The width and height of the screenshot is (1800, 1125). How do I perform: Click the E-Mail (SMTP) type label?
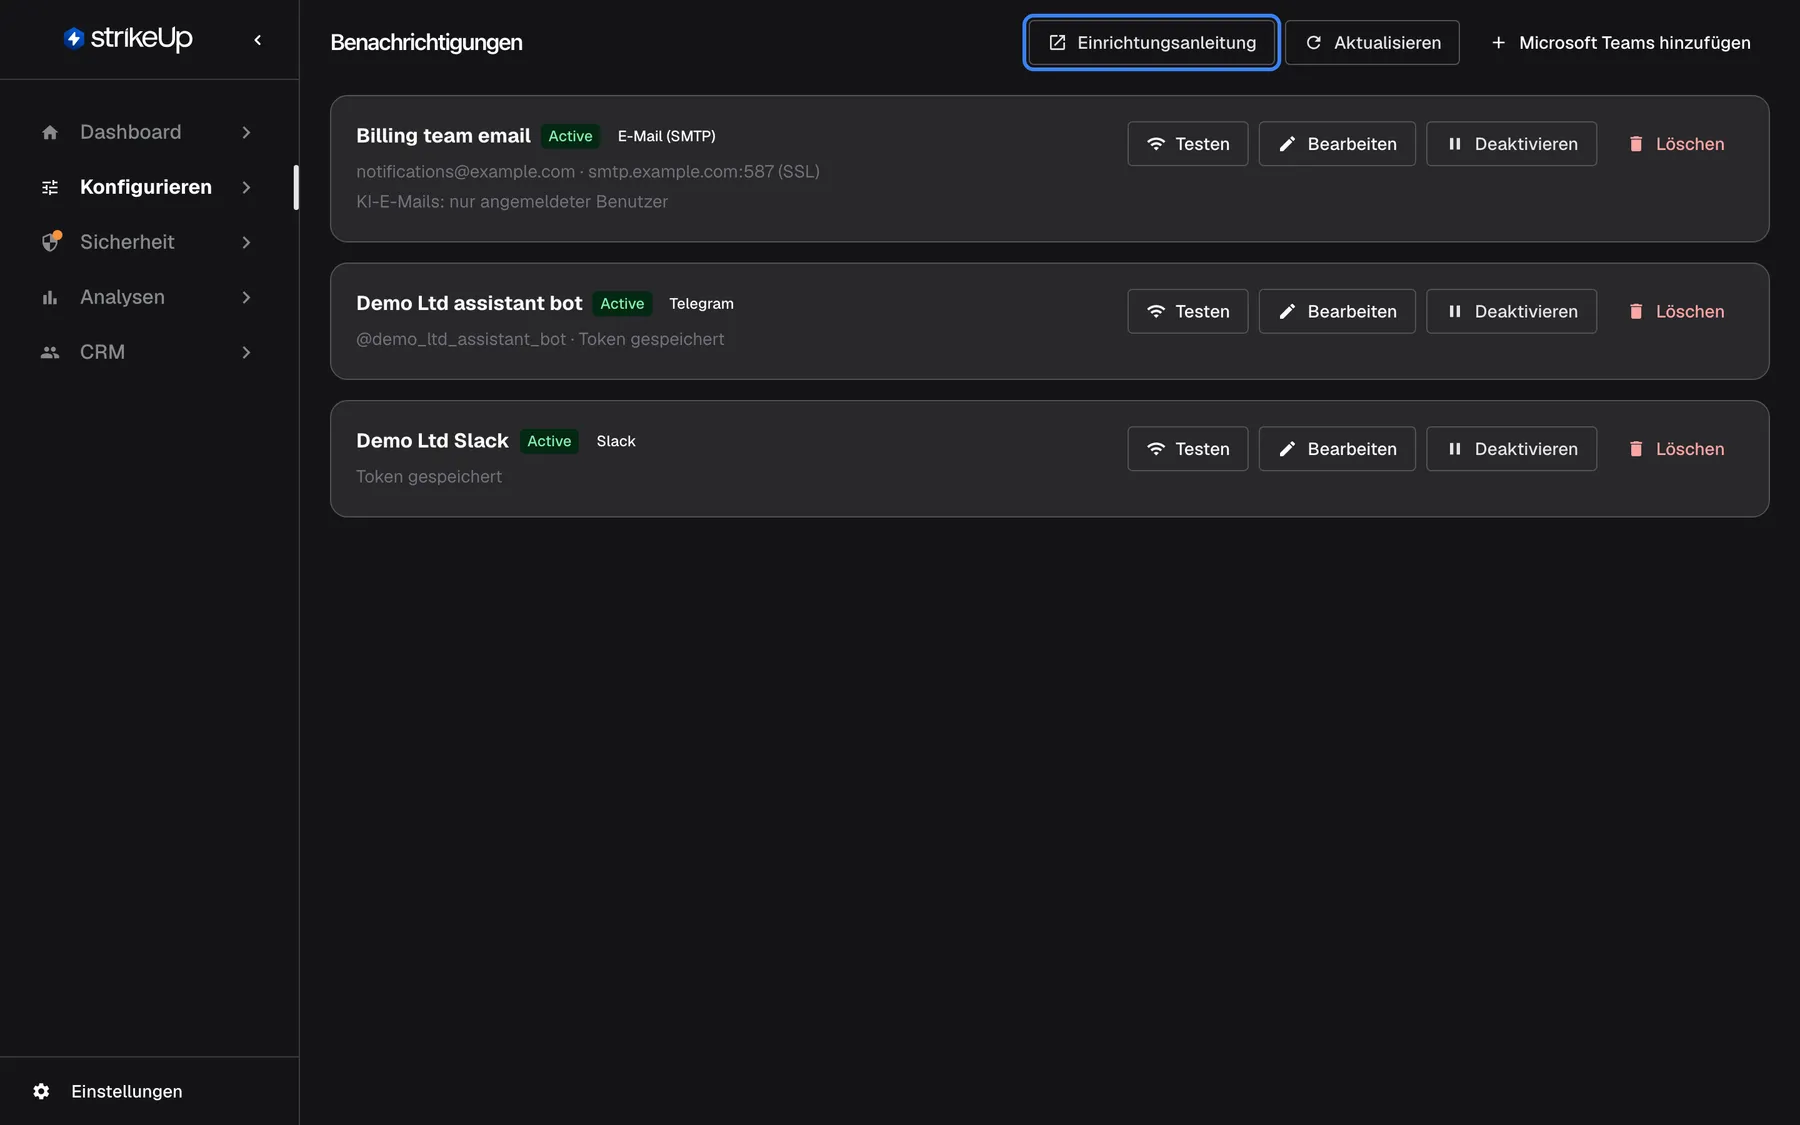[x=666, y=136]
